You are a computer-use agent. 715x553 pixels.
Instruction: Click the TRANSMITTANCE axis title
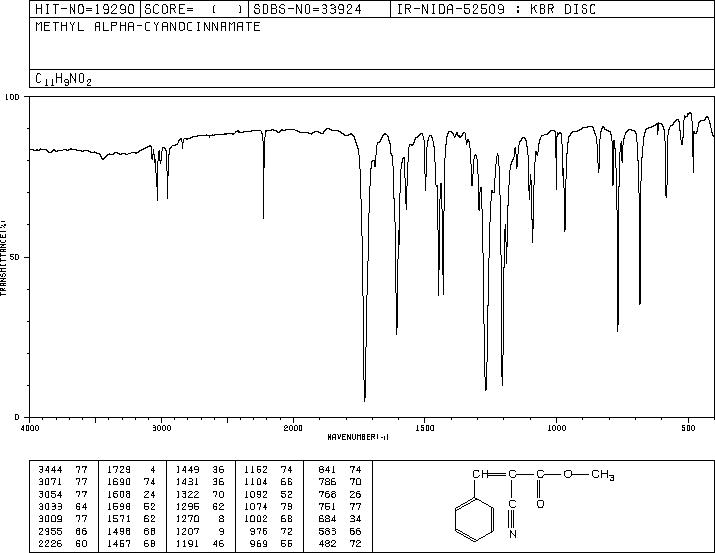(4, 258)
